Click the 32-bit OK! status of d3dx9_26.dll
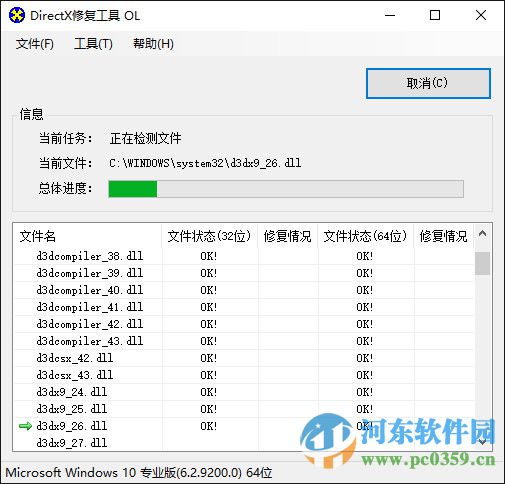Image resolution: width=505 pixels, height=484 pixels. coord(209,426)
